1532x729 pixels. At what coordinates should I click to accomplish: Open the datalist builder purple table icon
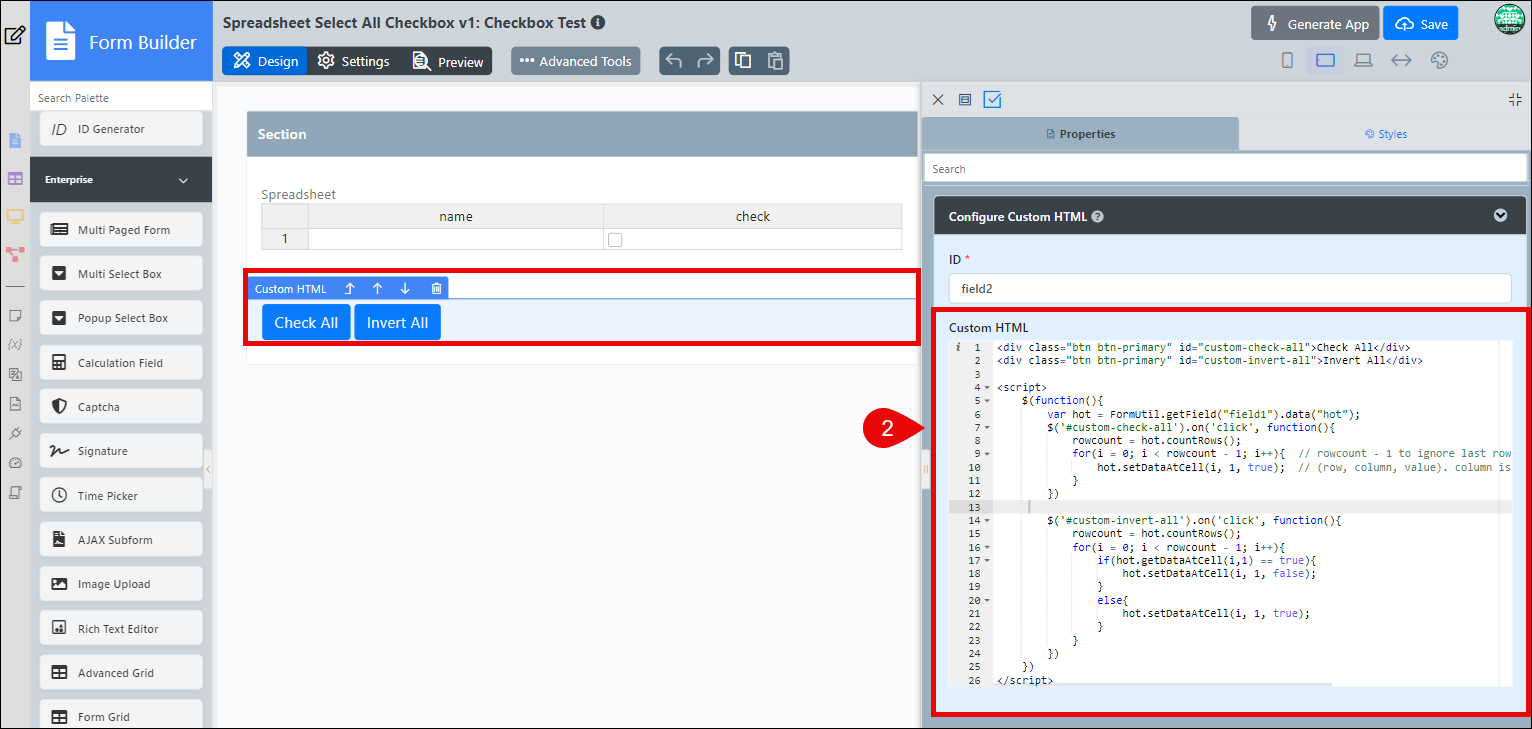coord(14,178)
